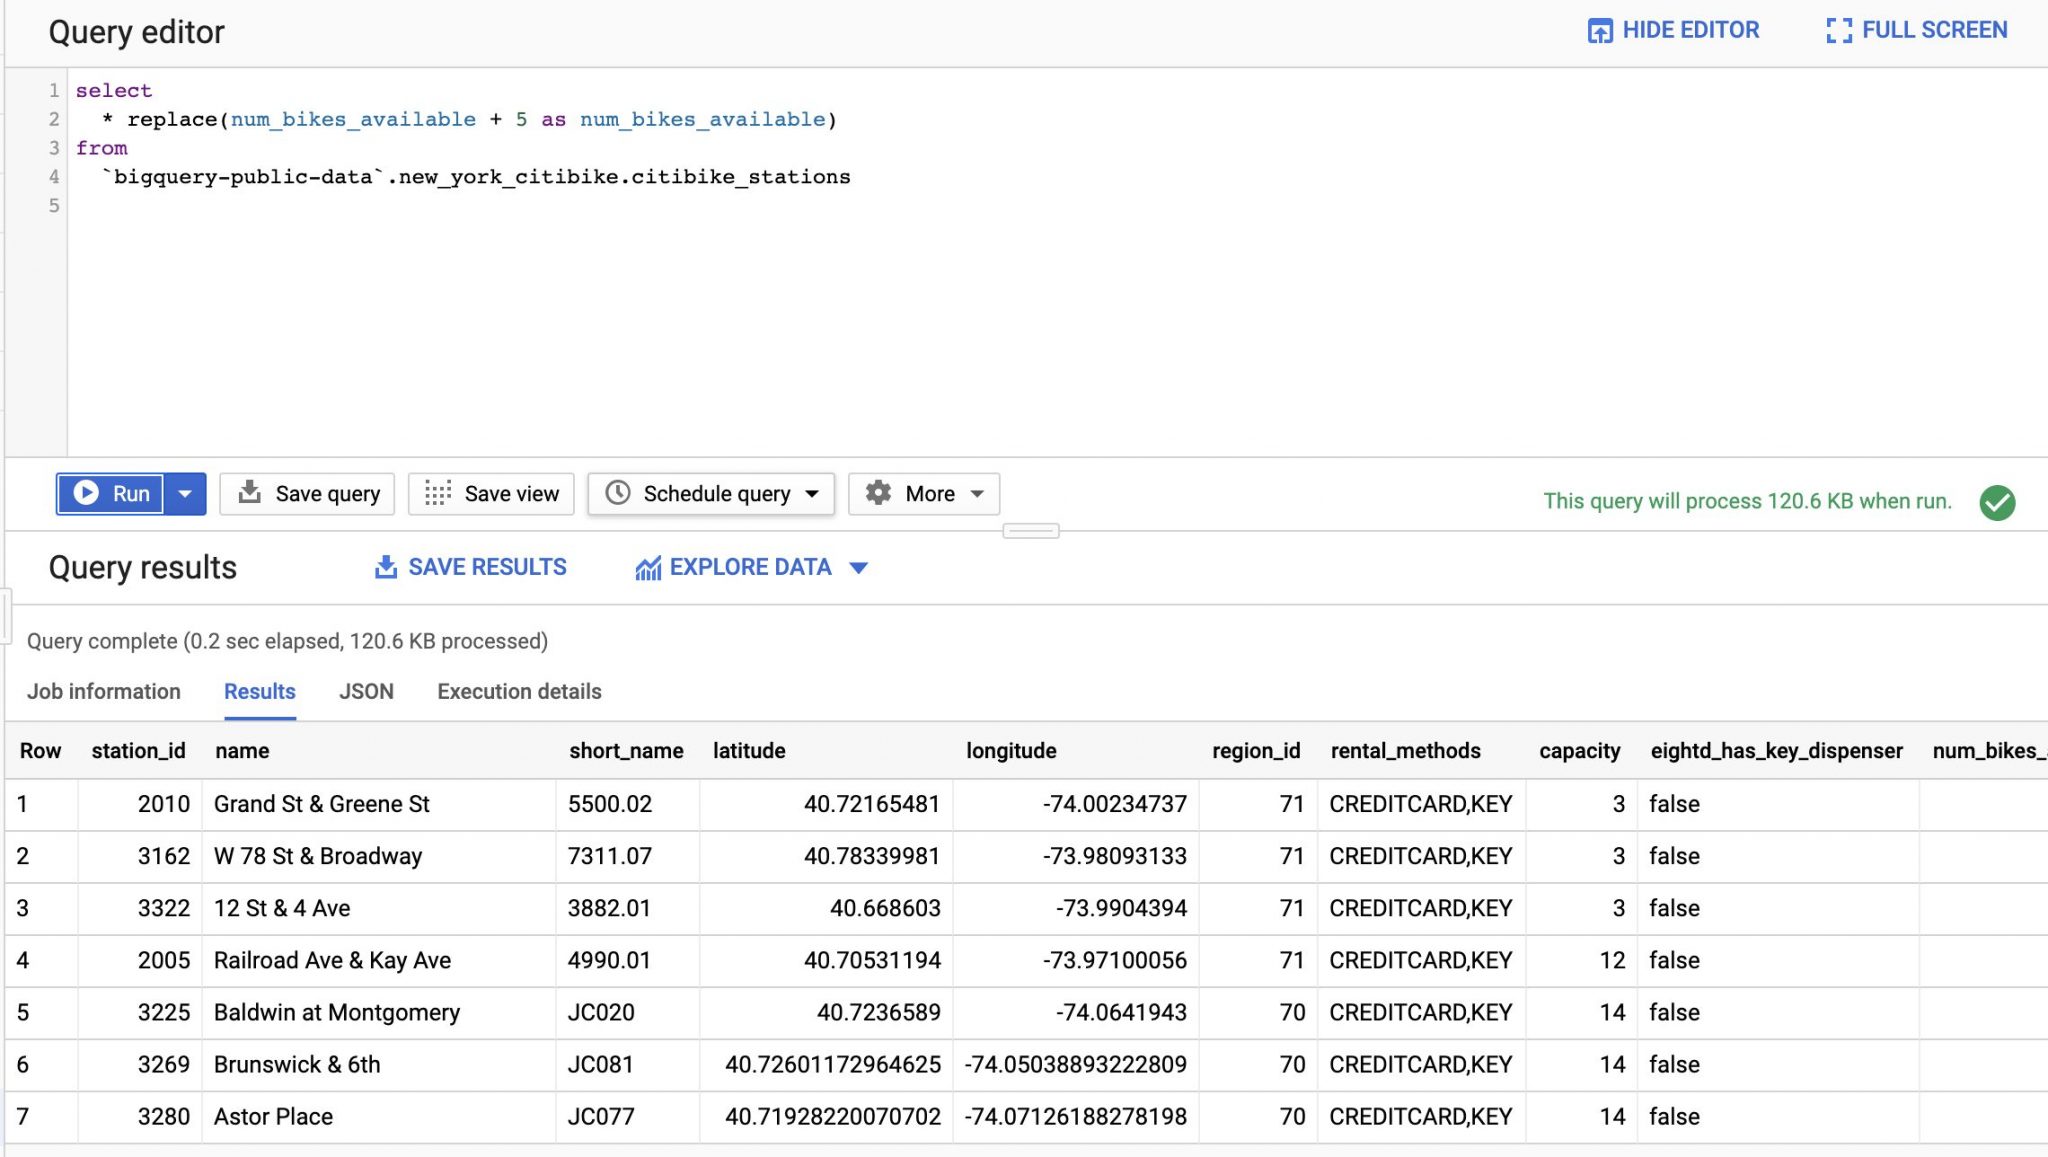Screen dimensions: 2048x1157
Task: Enter Full Screen mode via its icon
Action: click(x=1838, y=30)
